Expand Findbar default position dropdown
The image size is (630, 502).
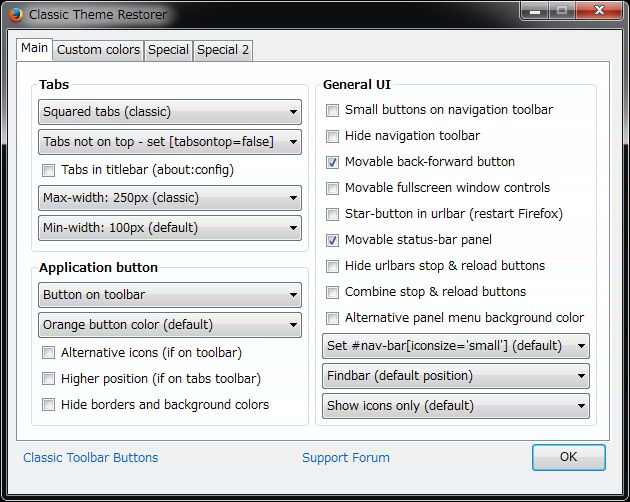click(x=456, y=376)
